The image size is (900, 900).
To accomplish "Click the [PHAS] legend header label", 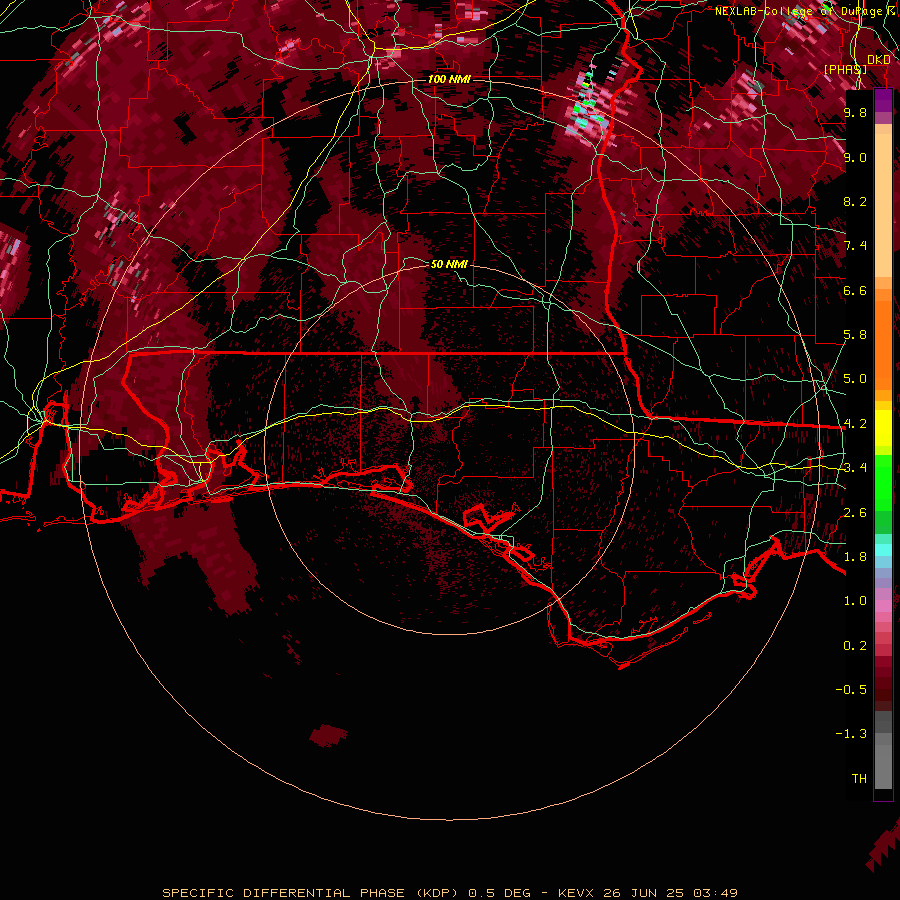I will (845, 69).
